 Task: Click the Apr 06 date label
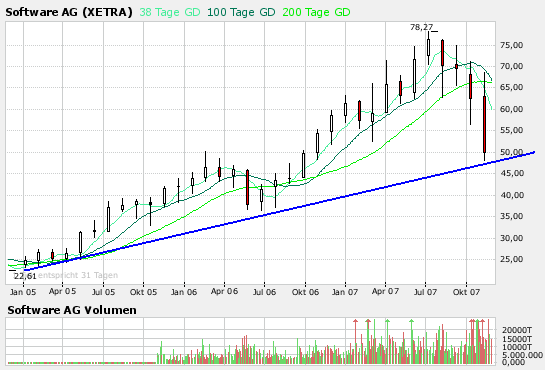225,291
